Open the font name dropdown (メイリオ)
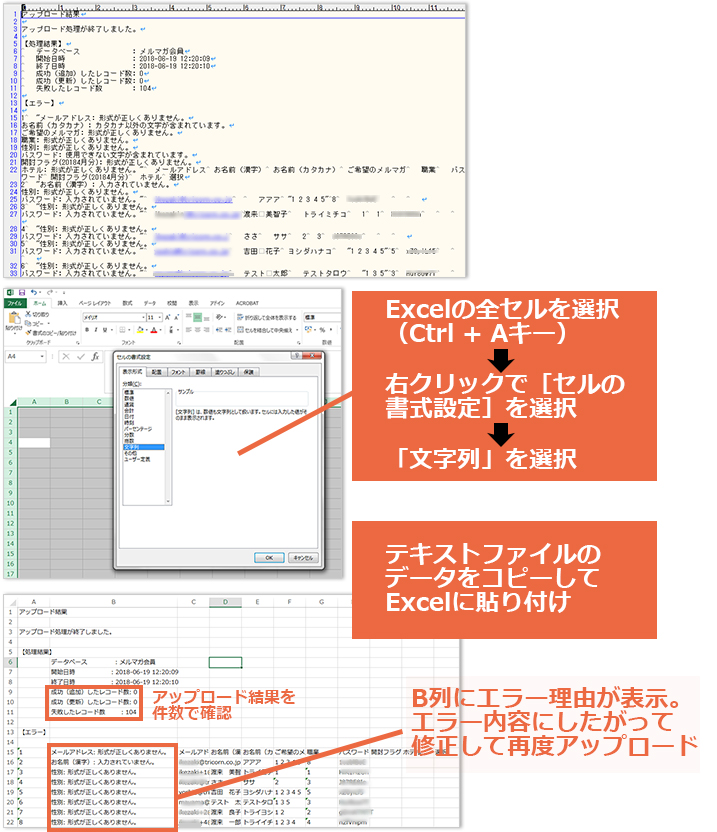 pos(143,317)
